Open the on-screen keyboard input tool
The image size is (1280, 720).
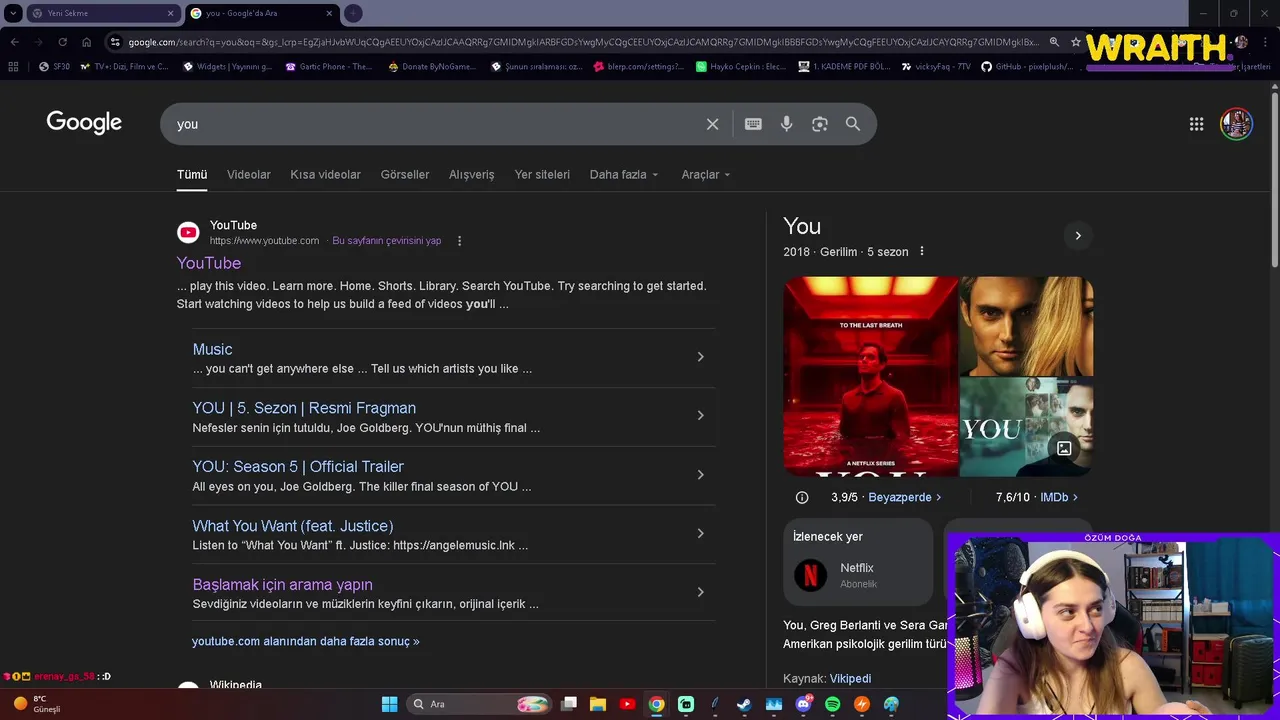coord(753,124)
